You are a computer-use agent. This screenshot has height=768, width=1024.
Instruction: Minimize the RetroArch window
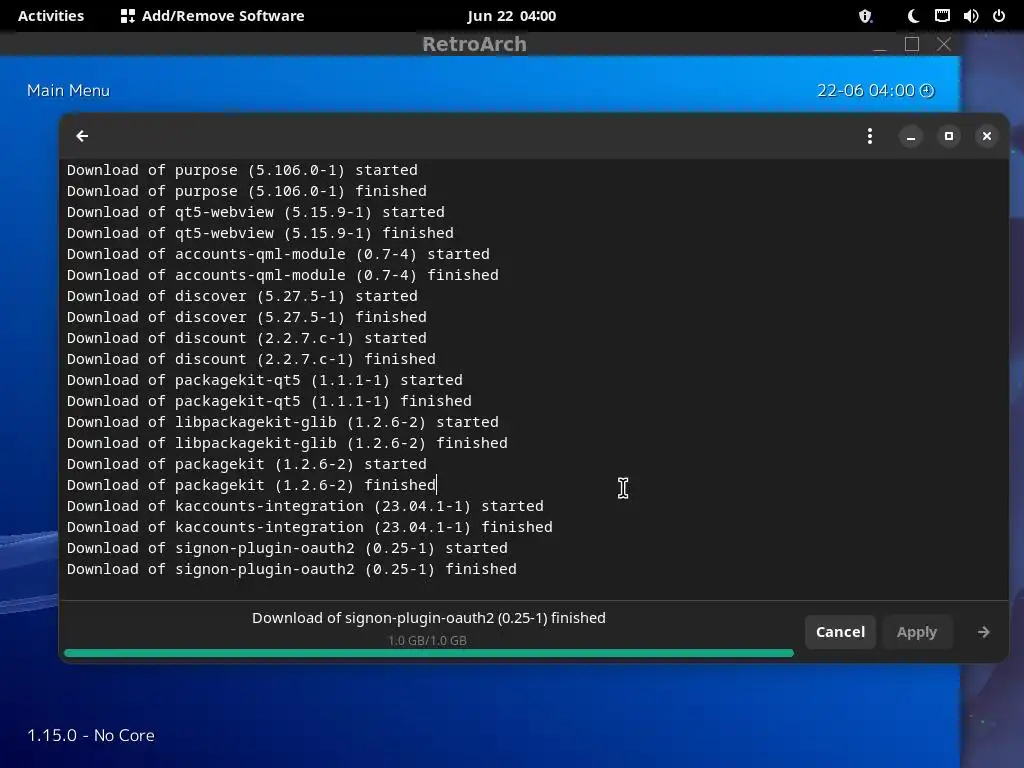880,44
